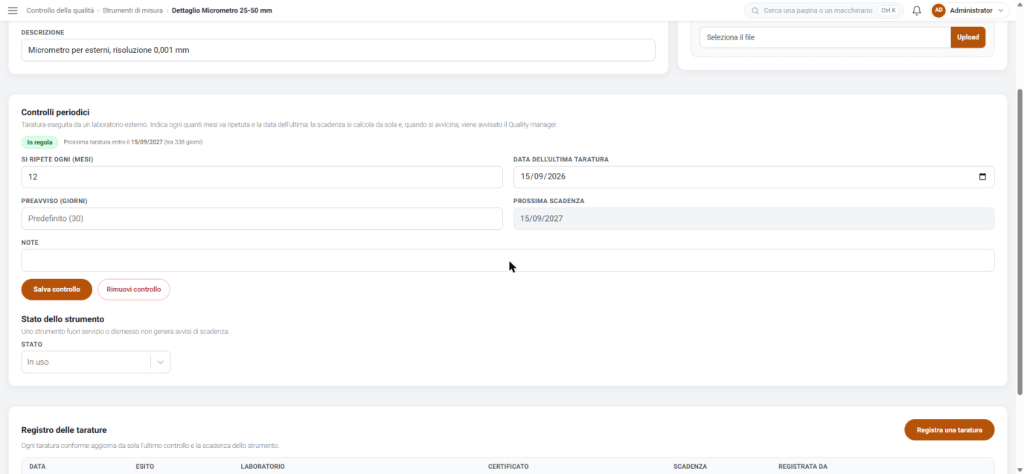Screen dimensions: 1024x474
Task: Click the Registro delle tarature heading
Action: point(64,430)
